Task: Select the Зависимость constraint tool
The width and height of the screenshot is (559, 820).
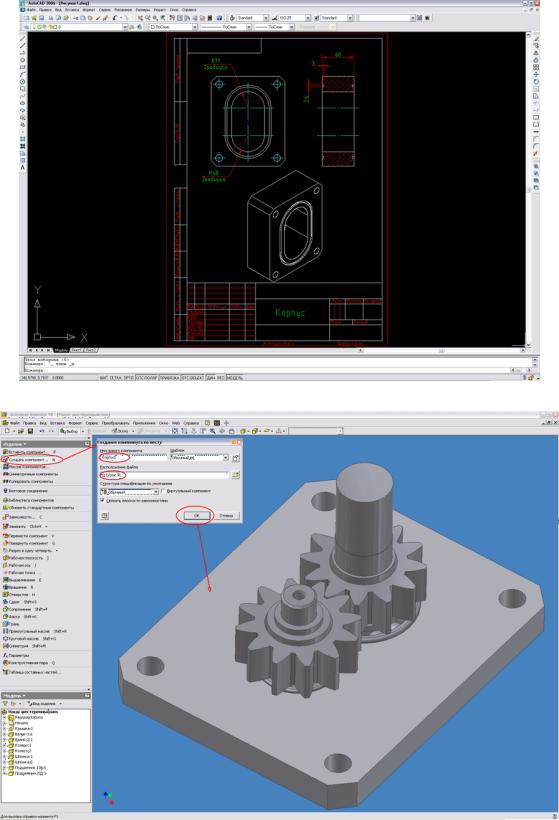Action: coord(22,517)
